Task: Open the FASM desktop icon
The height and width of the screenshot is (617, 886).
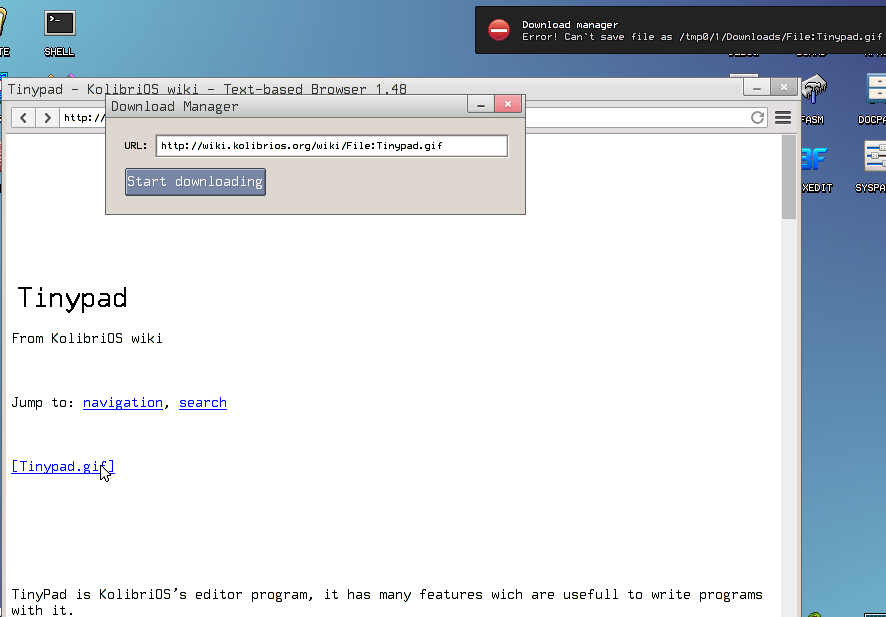Action: tap(814, 91)
